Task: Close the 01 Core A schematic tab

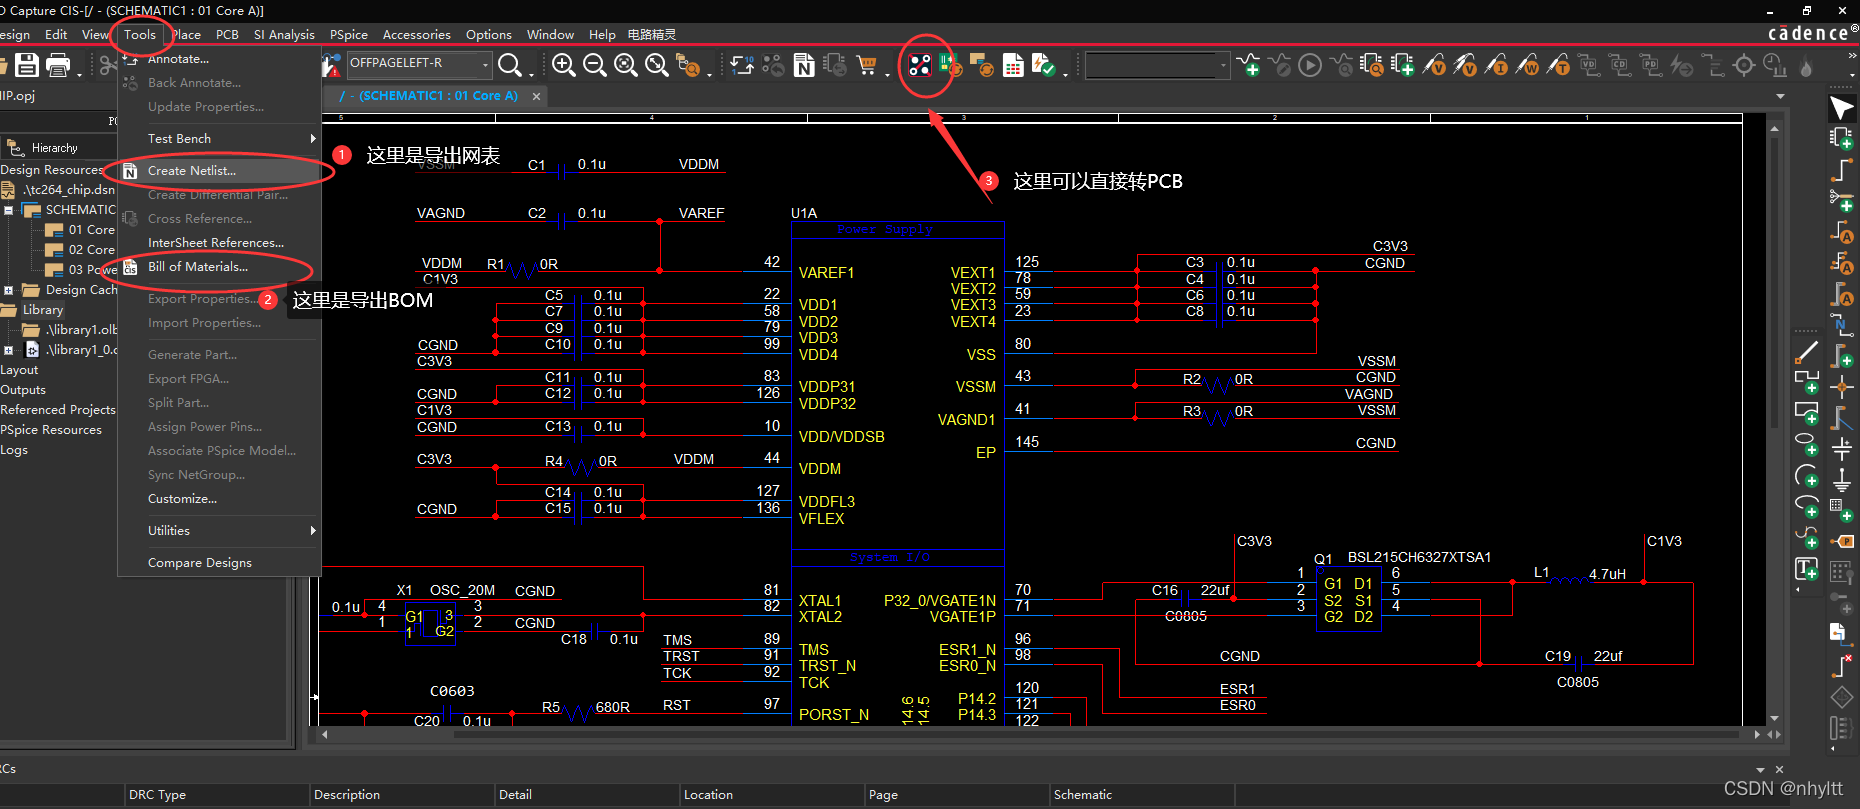Action: [x=537, y=97]
